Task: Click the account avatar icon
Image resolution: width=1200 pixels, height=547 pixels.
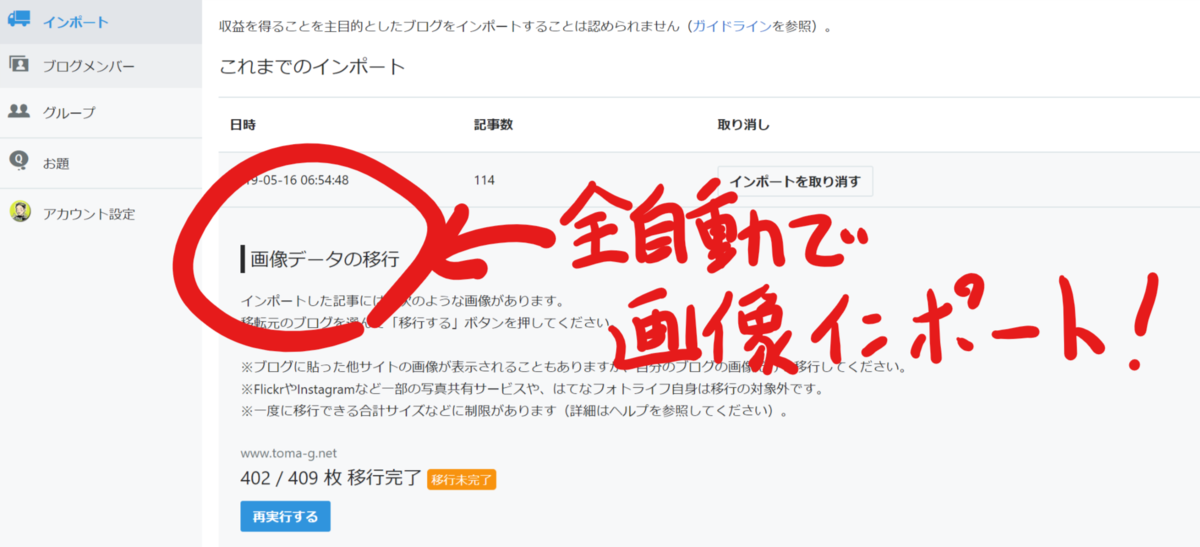Action: point(20,212)
